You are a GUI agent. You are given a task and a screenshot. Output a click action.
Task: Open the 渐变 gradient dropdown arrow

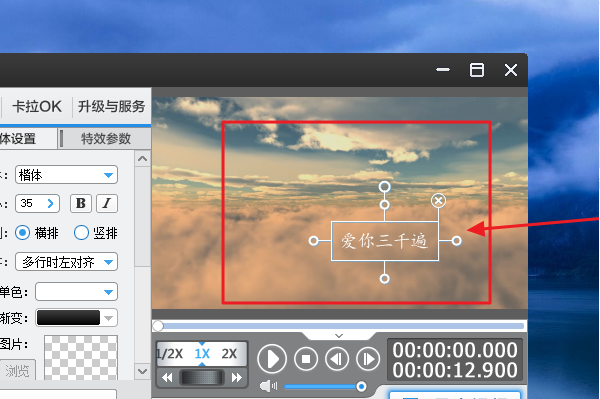tap(109, 318)
